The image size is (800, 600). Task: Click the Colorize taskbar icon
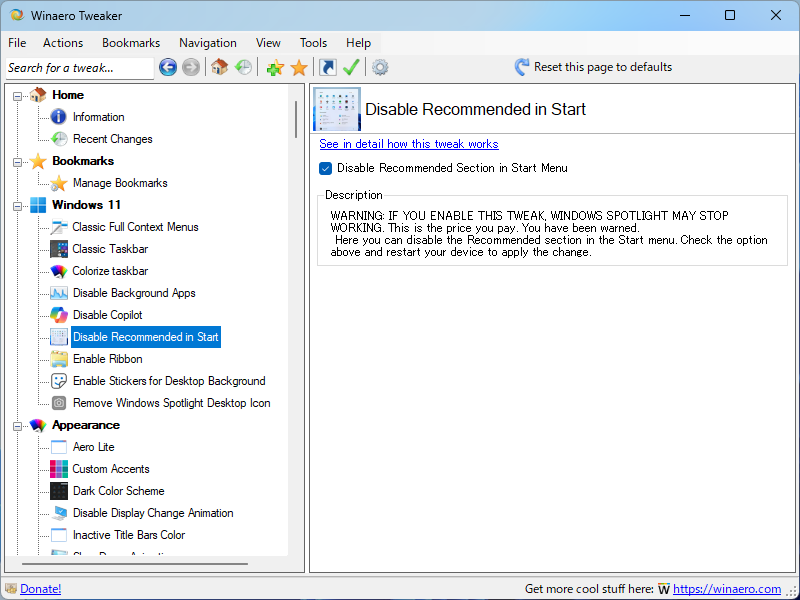click(x=59, y=270)
